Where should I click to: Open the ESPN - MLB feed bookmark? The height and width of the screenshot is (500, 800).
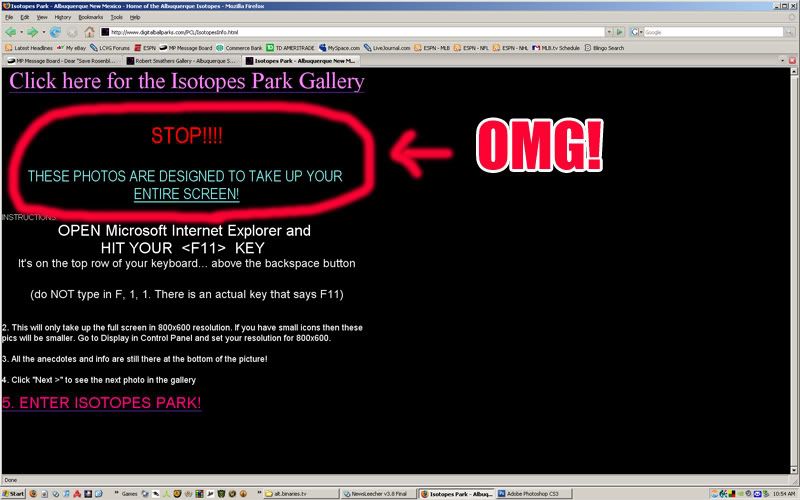432,48
